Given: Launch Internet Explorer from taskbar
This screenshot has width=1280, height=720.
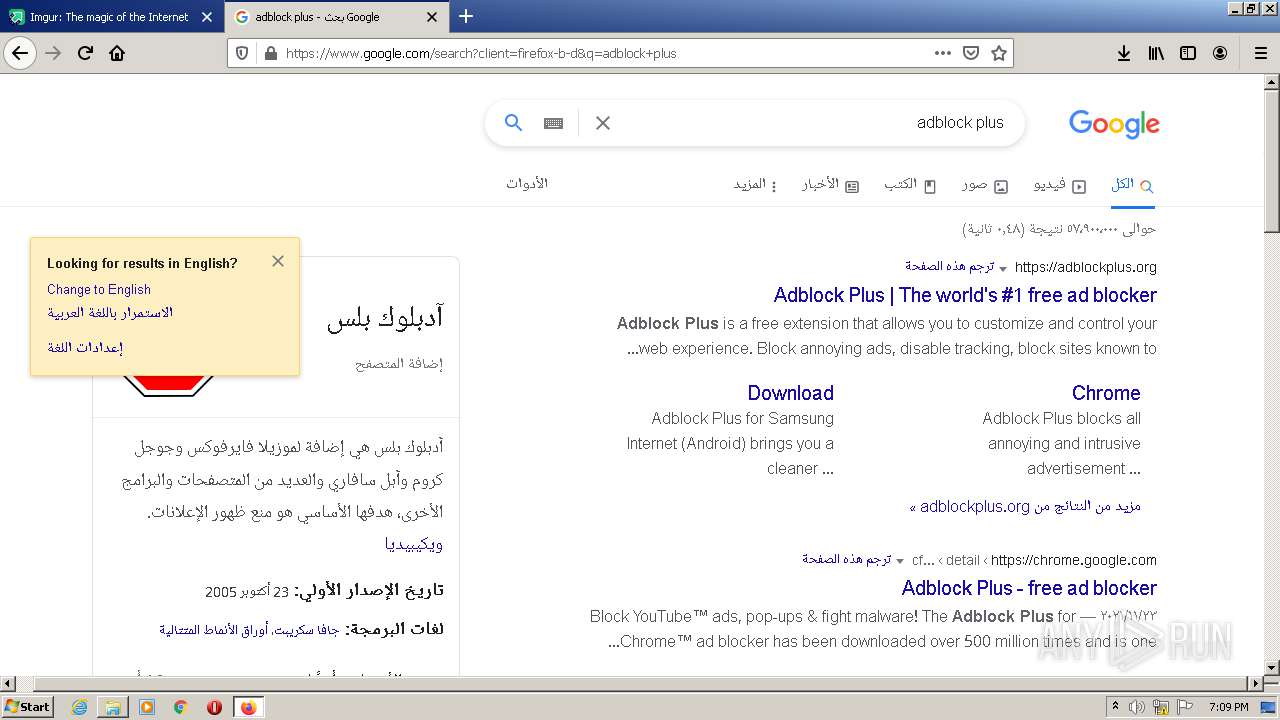Looking at the screenshot, I should point(79,707).
